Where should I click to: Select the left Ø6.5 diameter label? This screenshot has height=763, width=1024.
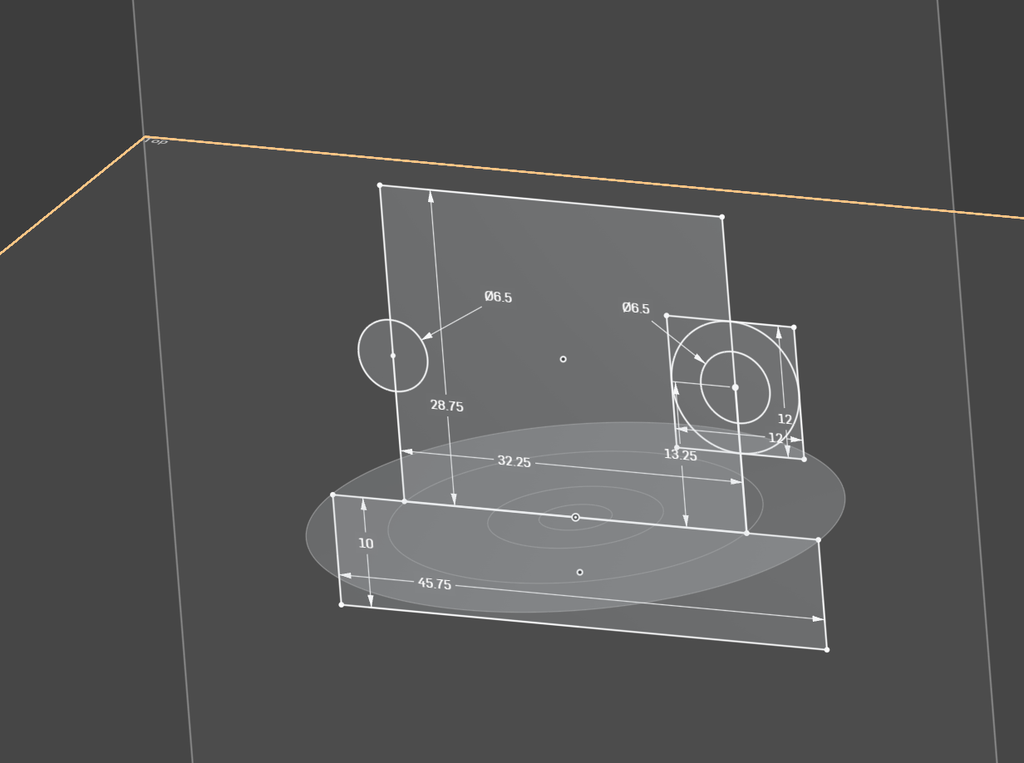pos(498,297)
